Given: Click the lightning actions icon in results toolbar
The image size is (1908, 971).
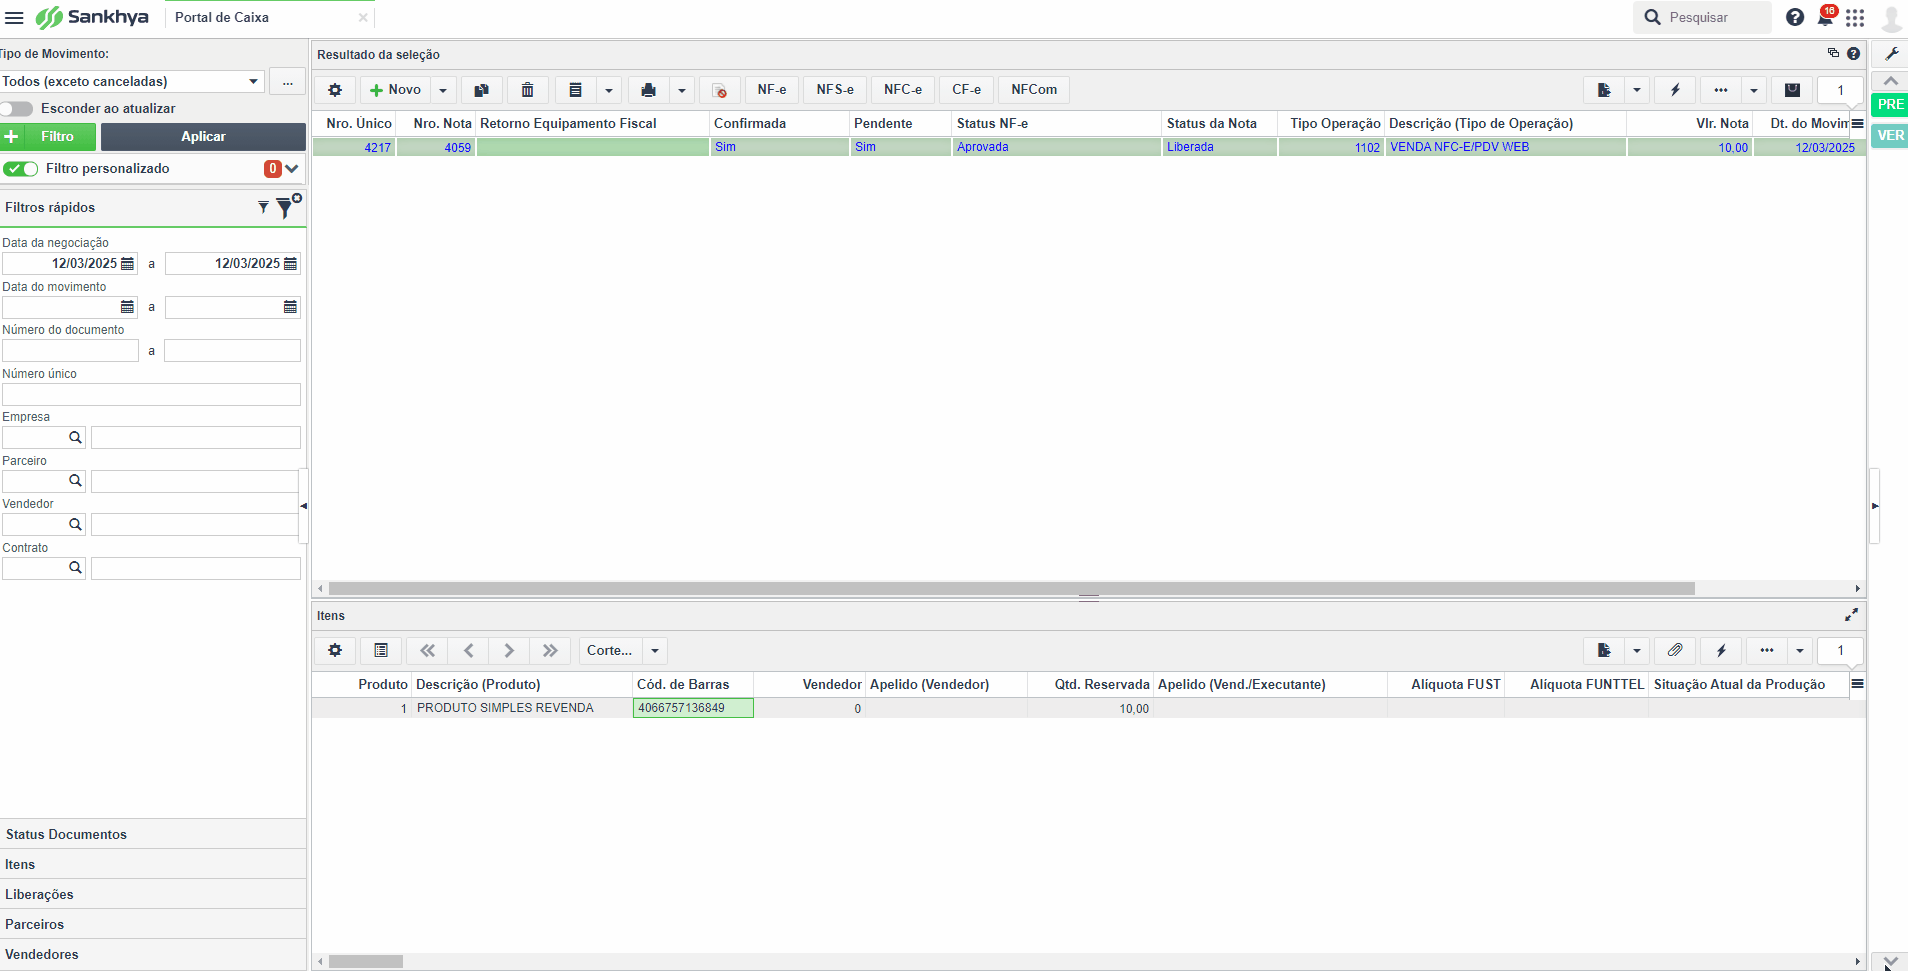Looking at the screenshot, I should pos(1675,90).
